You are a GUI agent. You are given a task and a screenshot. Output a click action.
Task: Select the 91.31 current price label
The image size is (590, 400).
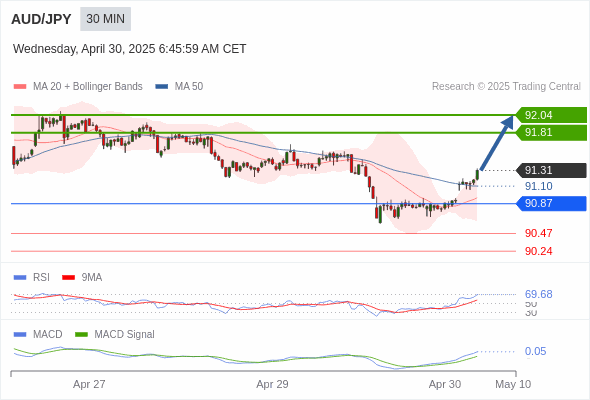pos(551,170)
